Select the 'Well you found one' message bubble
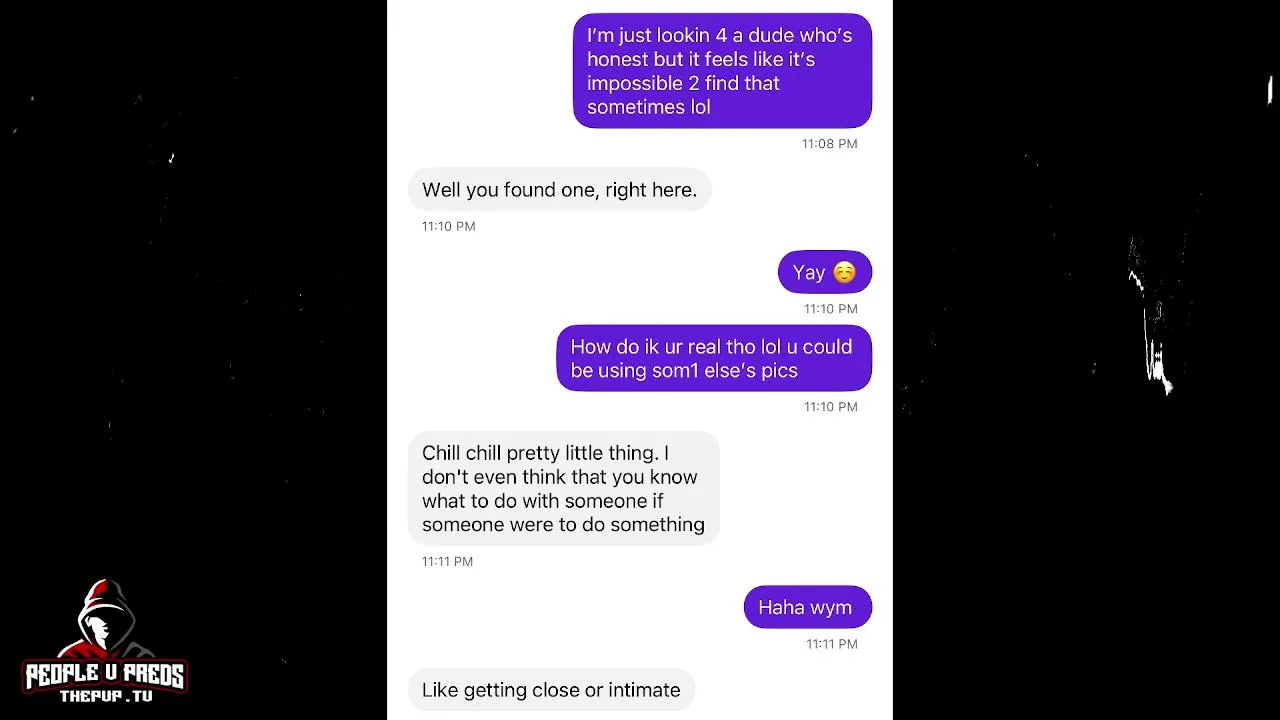 coord(560,189)
